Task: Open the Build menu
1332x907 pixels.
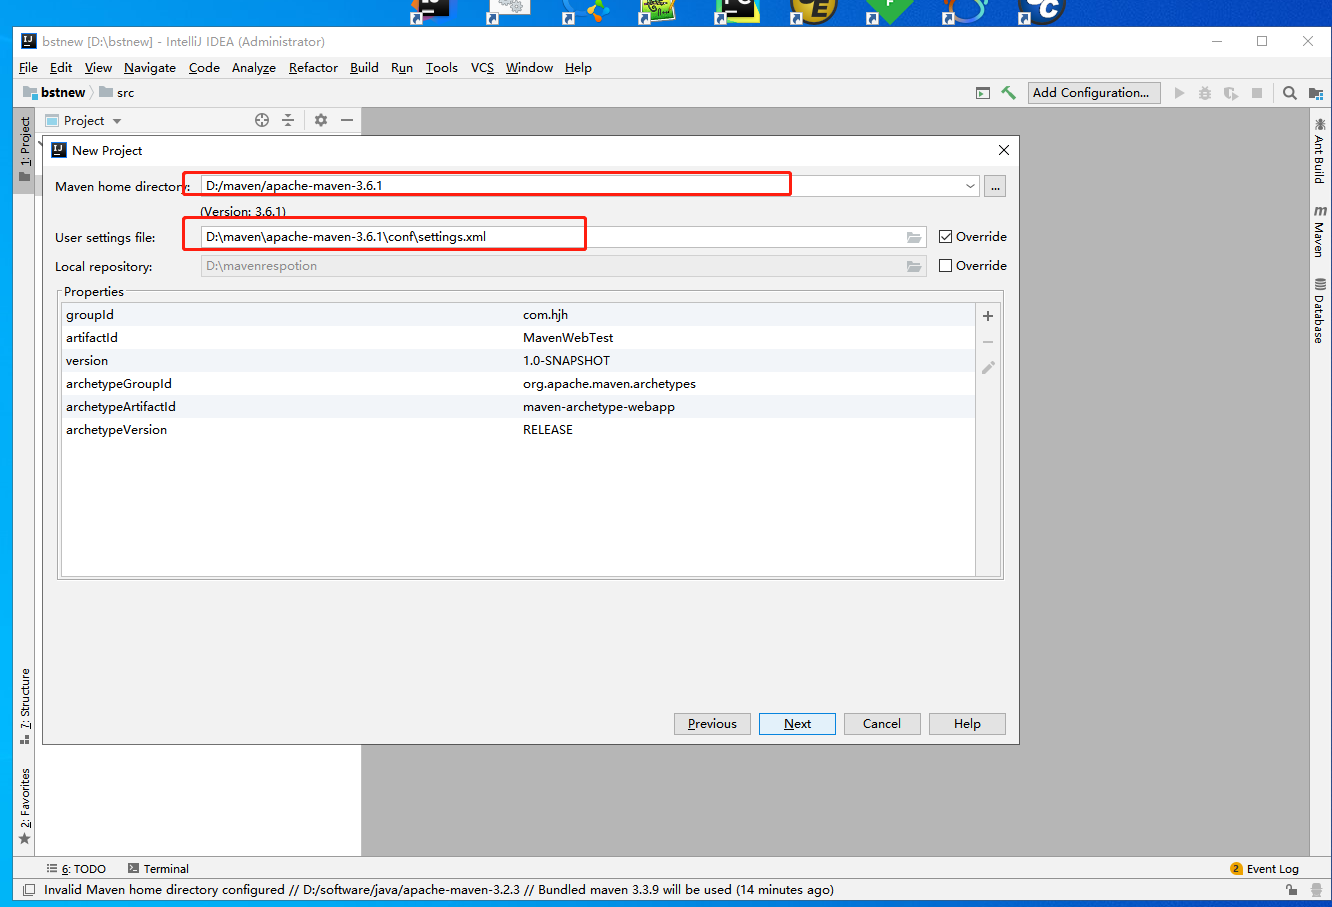Action: pyautogui.click(x=364, y=68)
